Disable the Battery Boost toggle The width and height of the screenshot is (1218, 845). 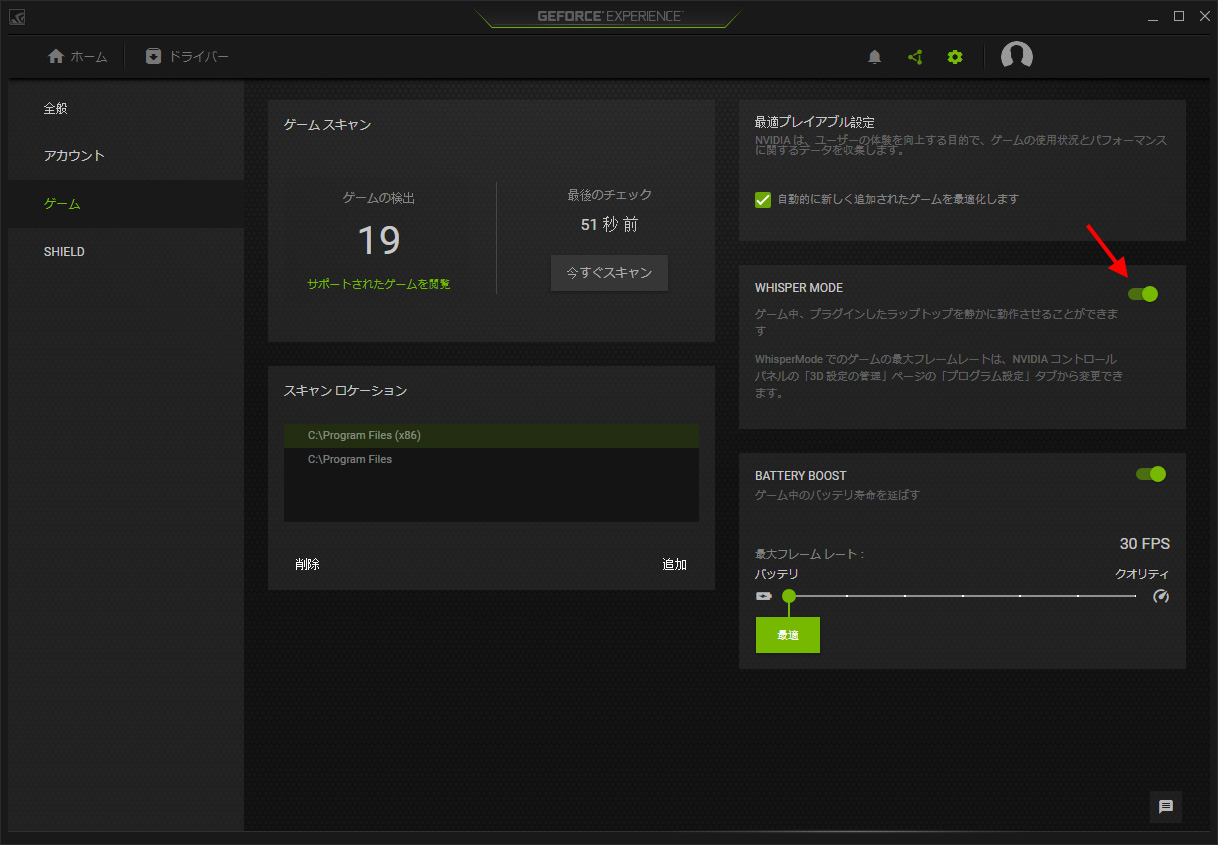(1151, 474)
